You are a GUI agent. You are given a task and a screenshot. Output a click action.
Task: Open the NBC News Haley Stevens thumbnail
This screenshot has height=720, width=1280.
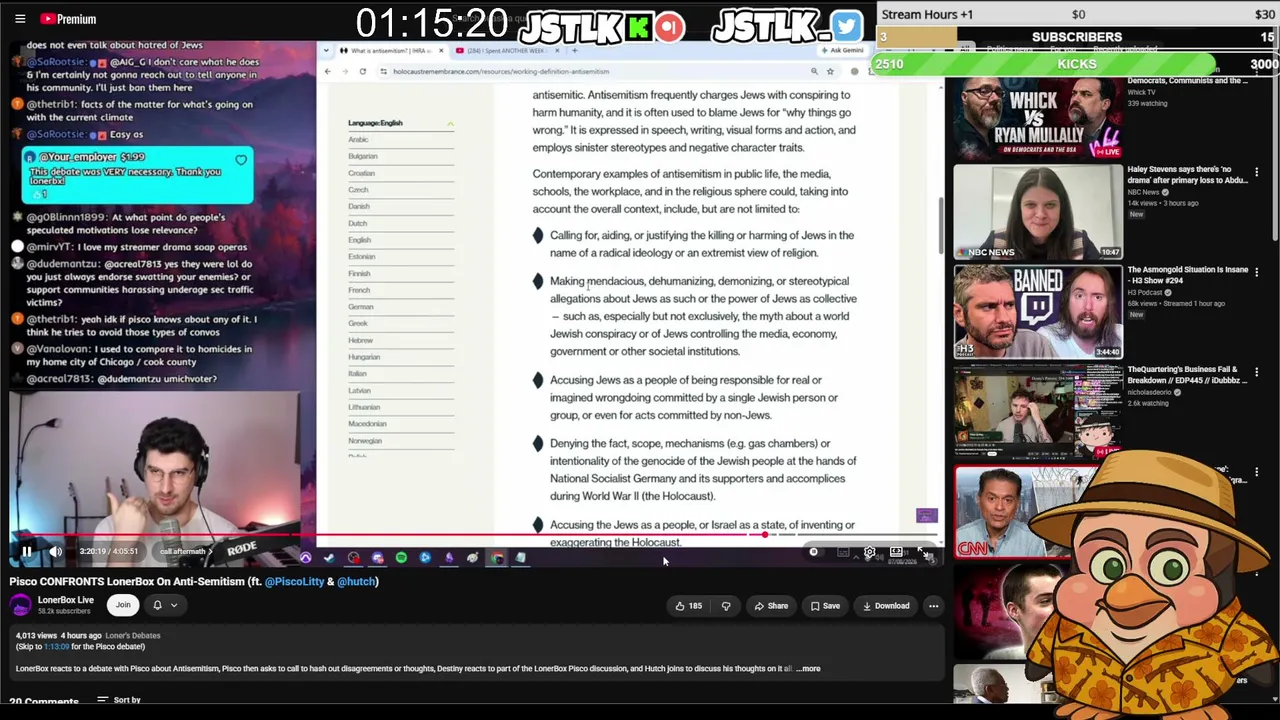[x=1038, y=212]
